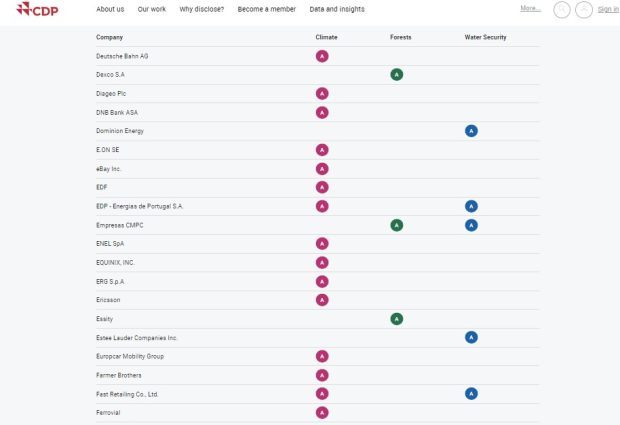Open the About us menu
The image size is (620, 425).
110,9
